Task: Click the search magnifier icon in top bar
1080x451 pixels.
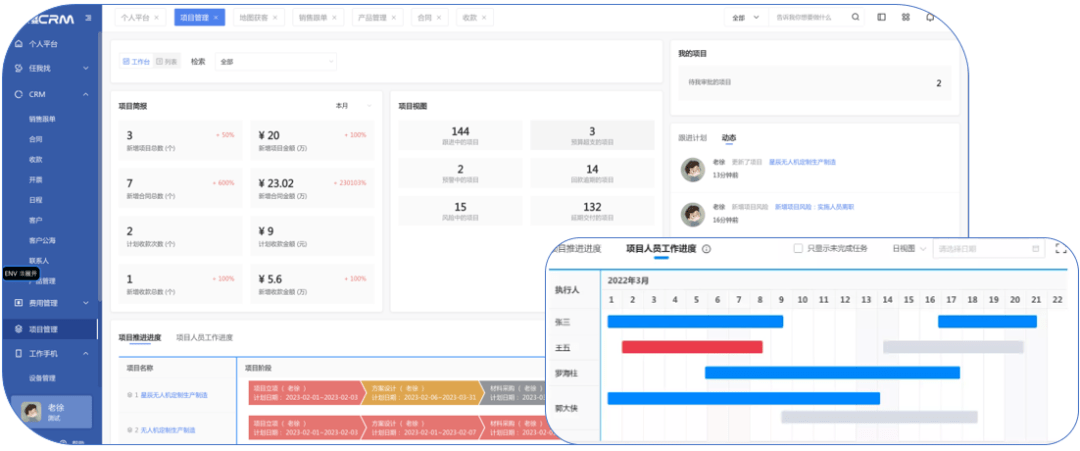Action: pos(855,17)
